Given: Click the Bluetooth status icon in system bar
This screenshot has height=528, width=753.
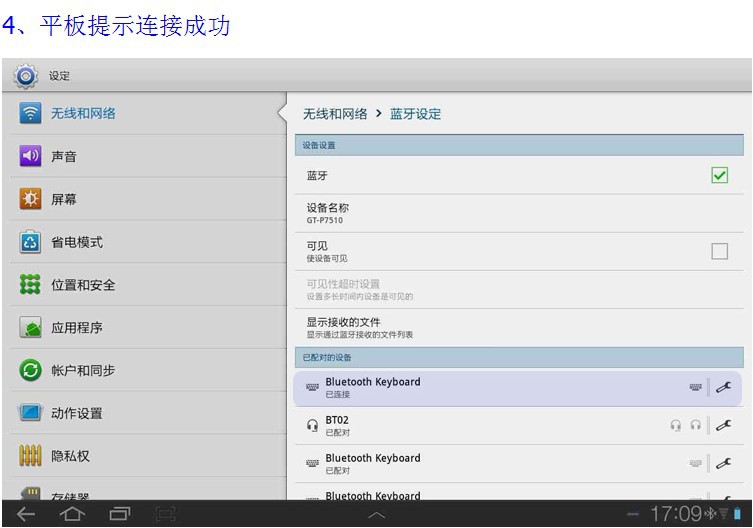Looking at the screenshot, I should (710, 514).
